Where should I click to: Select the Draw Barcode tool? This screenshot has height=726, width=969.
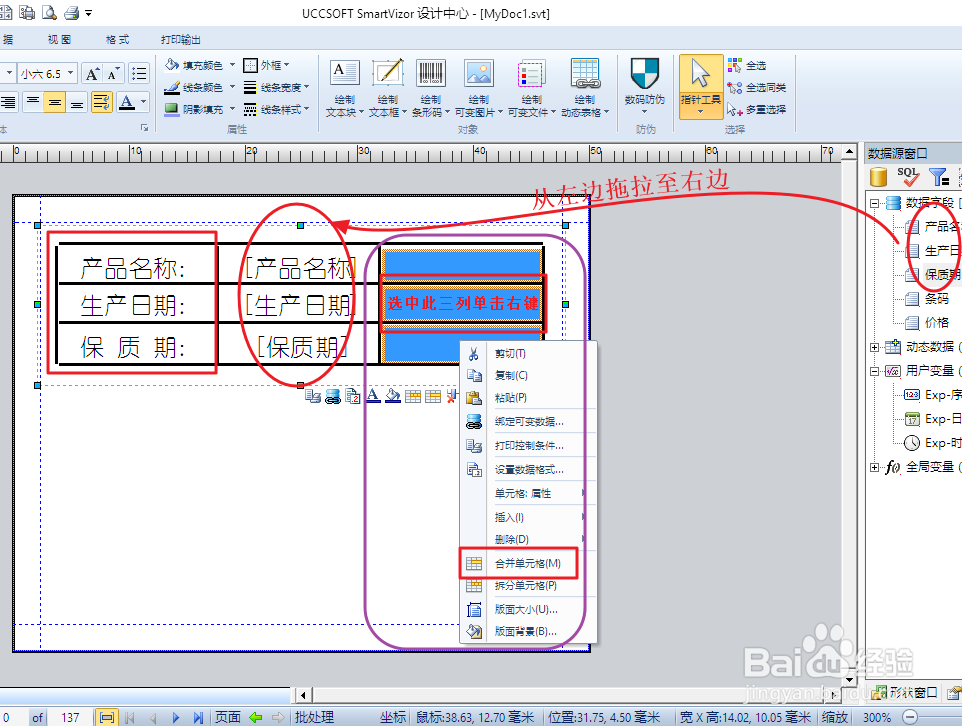(431, 88)
